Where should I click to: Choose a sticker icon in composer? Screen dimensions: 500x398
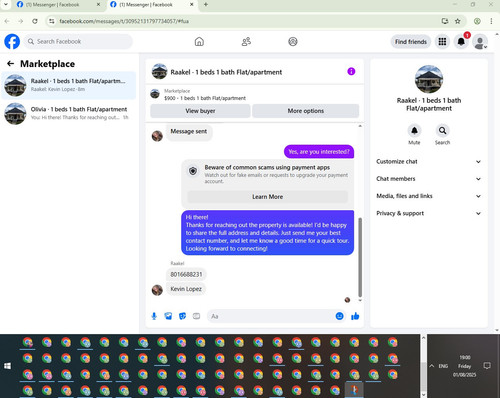click(182, 316)
